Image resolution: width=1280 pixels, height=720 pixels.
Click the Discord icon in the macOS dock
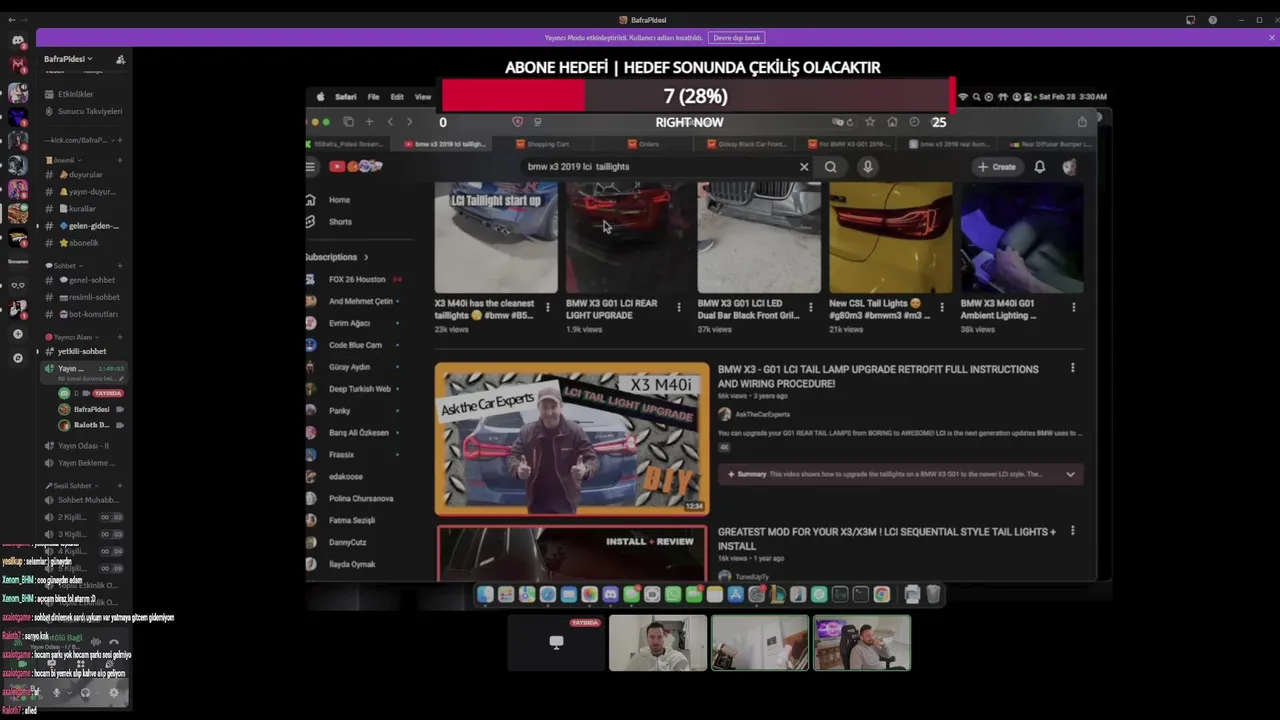(610, 595)
